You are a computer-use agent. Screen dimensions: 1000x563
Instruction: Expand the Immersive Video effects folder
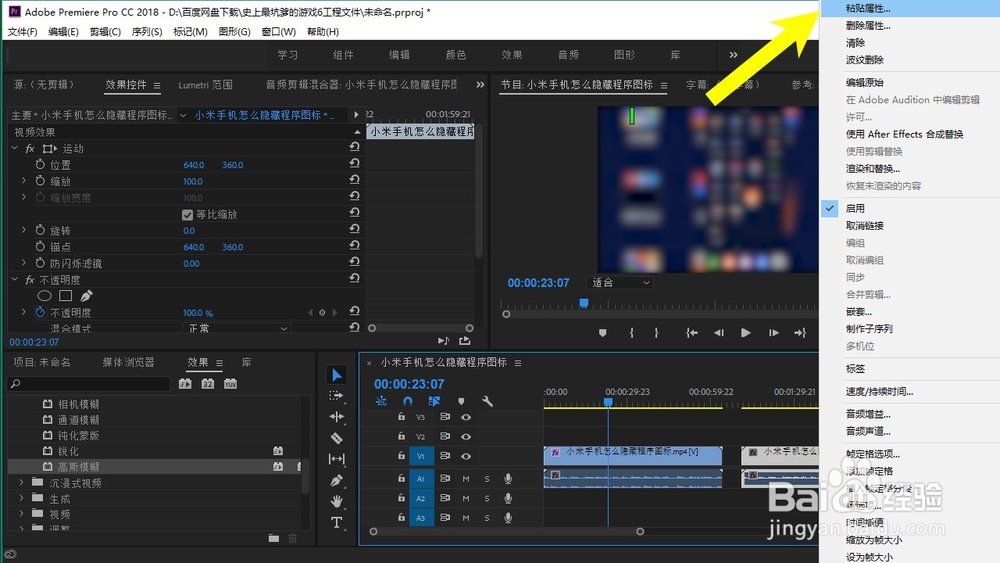point(22,483)
